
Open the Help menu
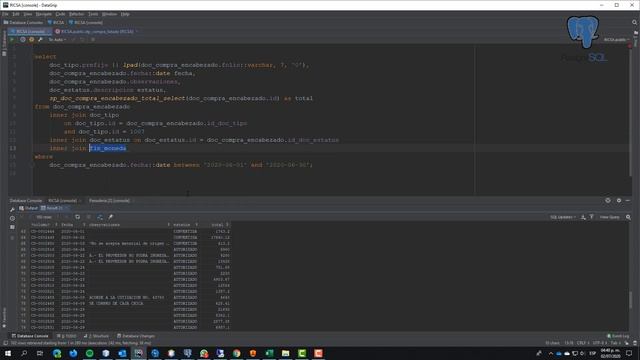point(125,14)
